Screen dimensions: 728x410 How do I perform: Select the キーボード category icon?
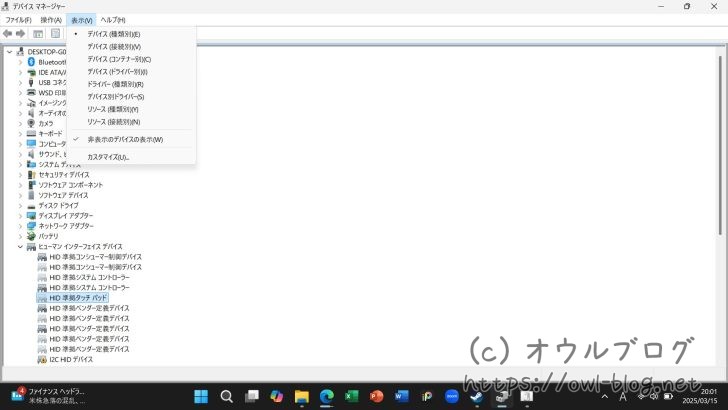31,133
